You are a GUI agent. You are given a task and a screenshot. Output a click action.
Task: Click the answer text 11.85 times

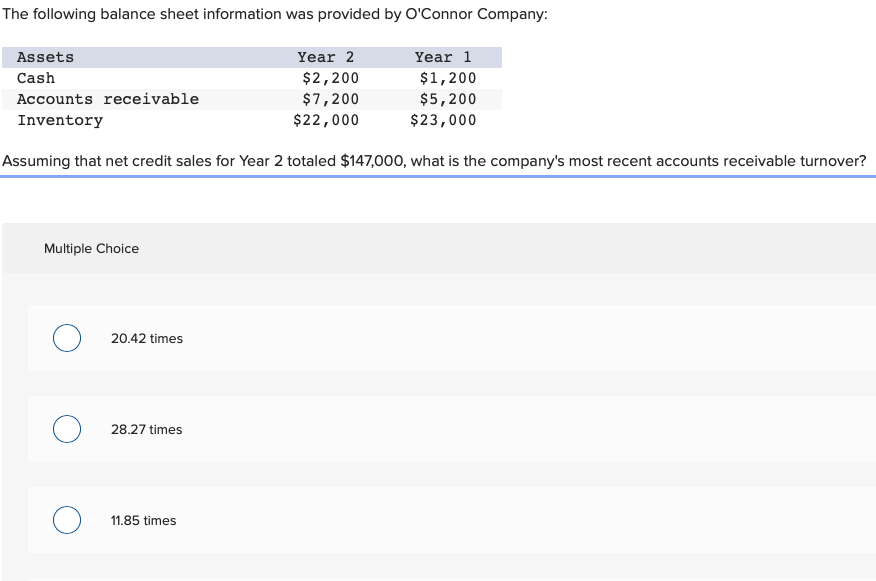(143, 520)
